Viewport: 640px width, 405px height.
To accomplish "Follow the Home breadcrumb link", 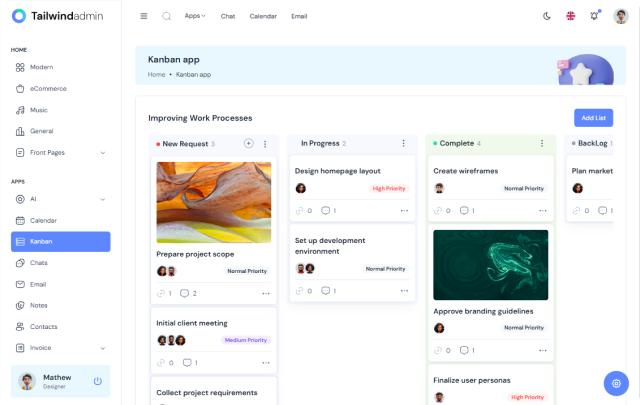I will coord(156,74).
